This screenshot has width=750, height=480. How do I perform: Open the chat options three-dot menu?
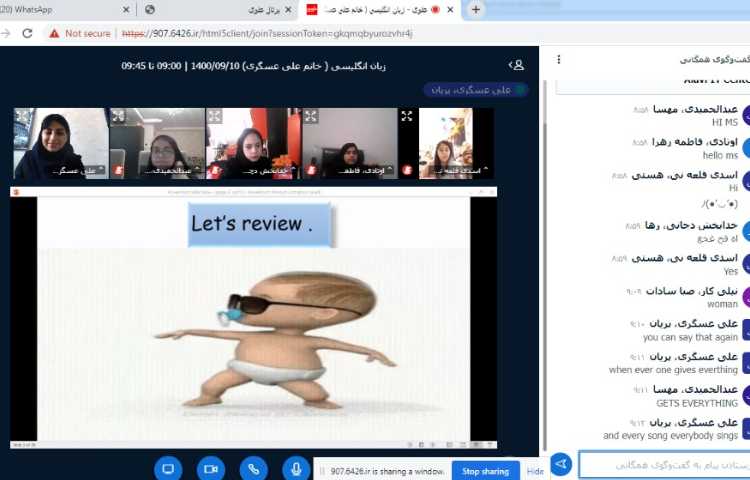(x=559, y=59)
